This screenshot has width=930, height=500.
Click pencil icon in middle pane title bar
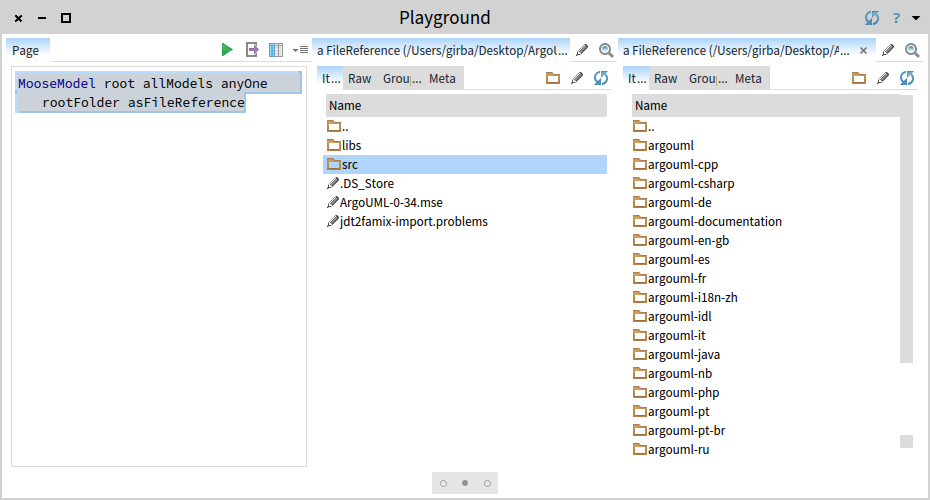[582, 50]
